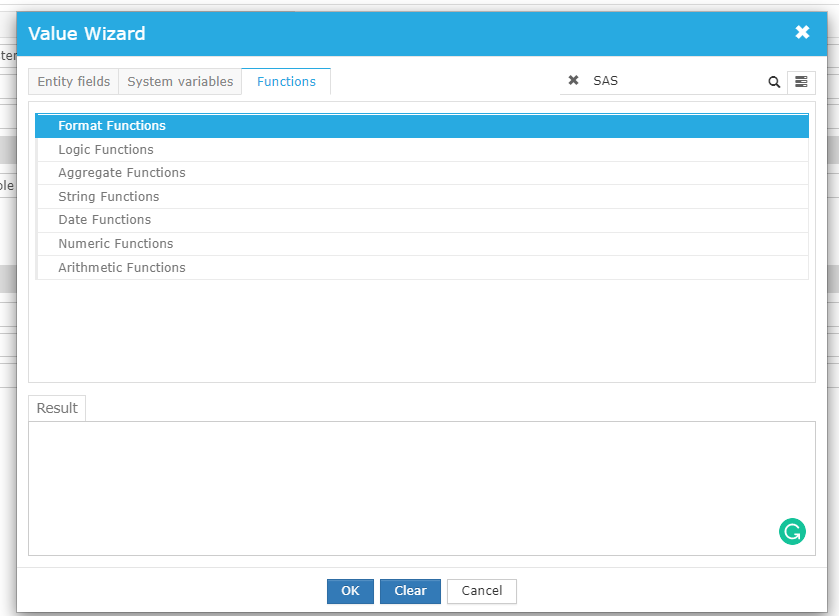Open the String Functions group
This screenshot has height=616, width=839.
[109, 197]
